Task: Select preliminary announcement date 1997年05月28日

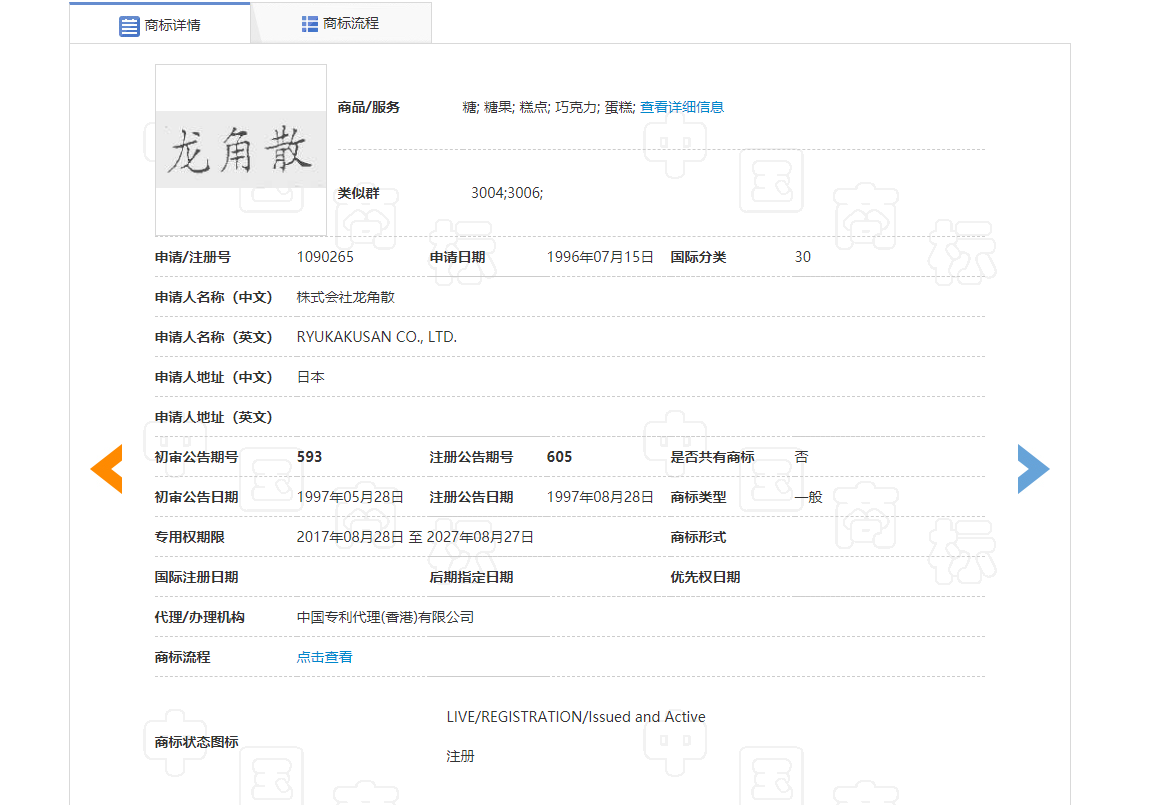Action: 350,496
